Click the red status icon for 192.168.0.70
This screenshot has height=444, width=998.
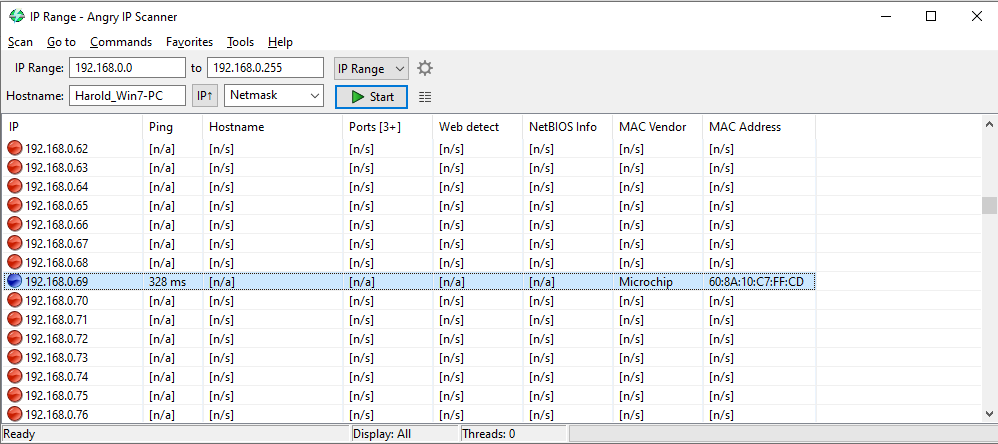click(x=14, y=300)
